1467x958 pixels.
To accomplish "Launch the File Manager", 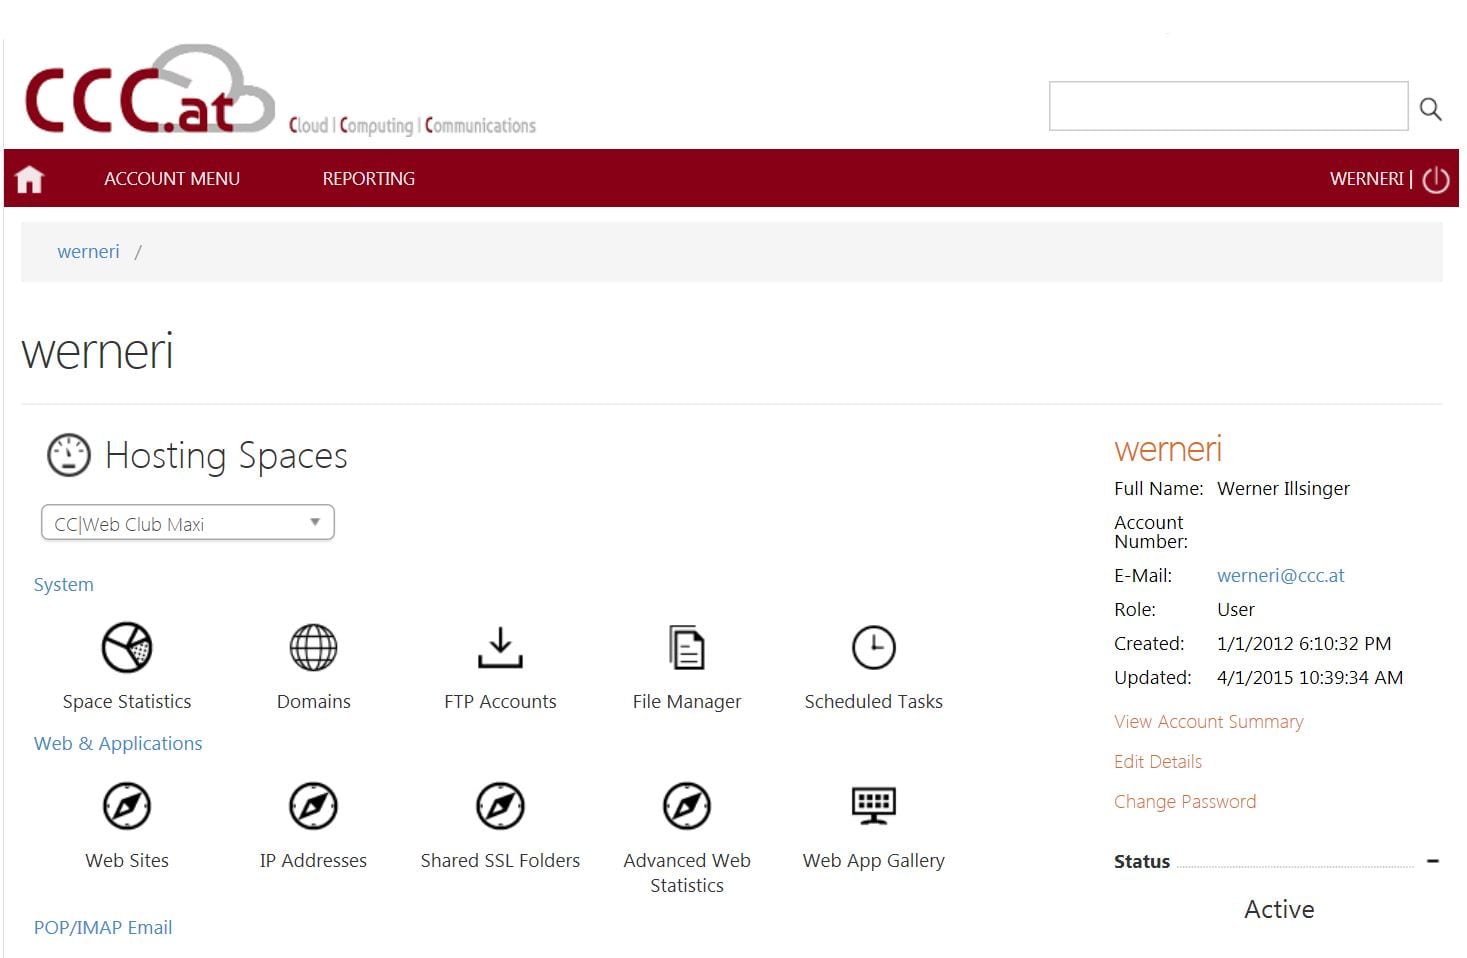I will pos(686,665).
